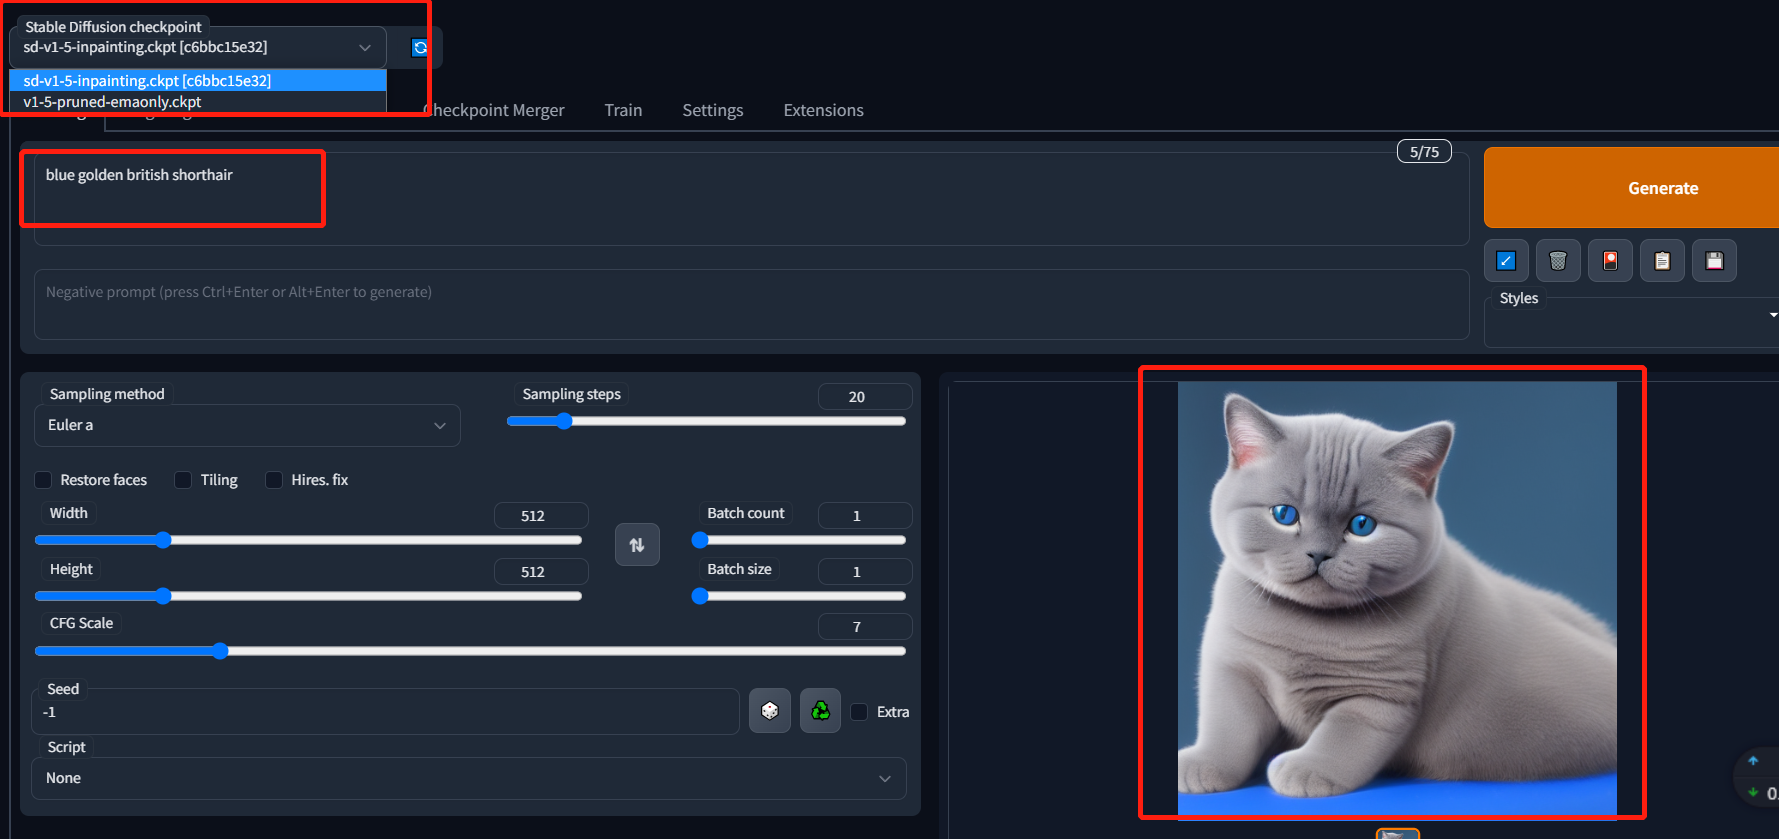
Task: Click into the Negative prompt field
Action: [751, 304]
